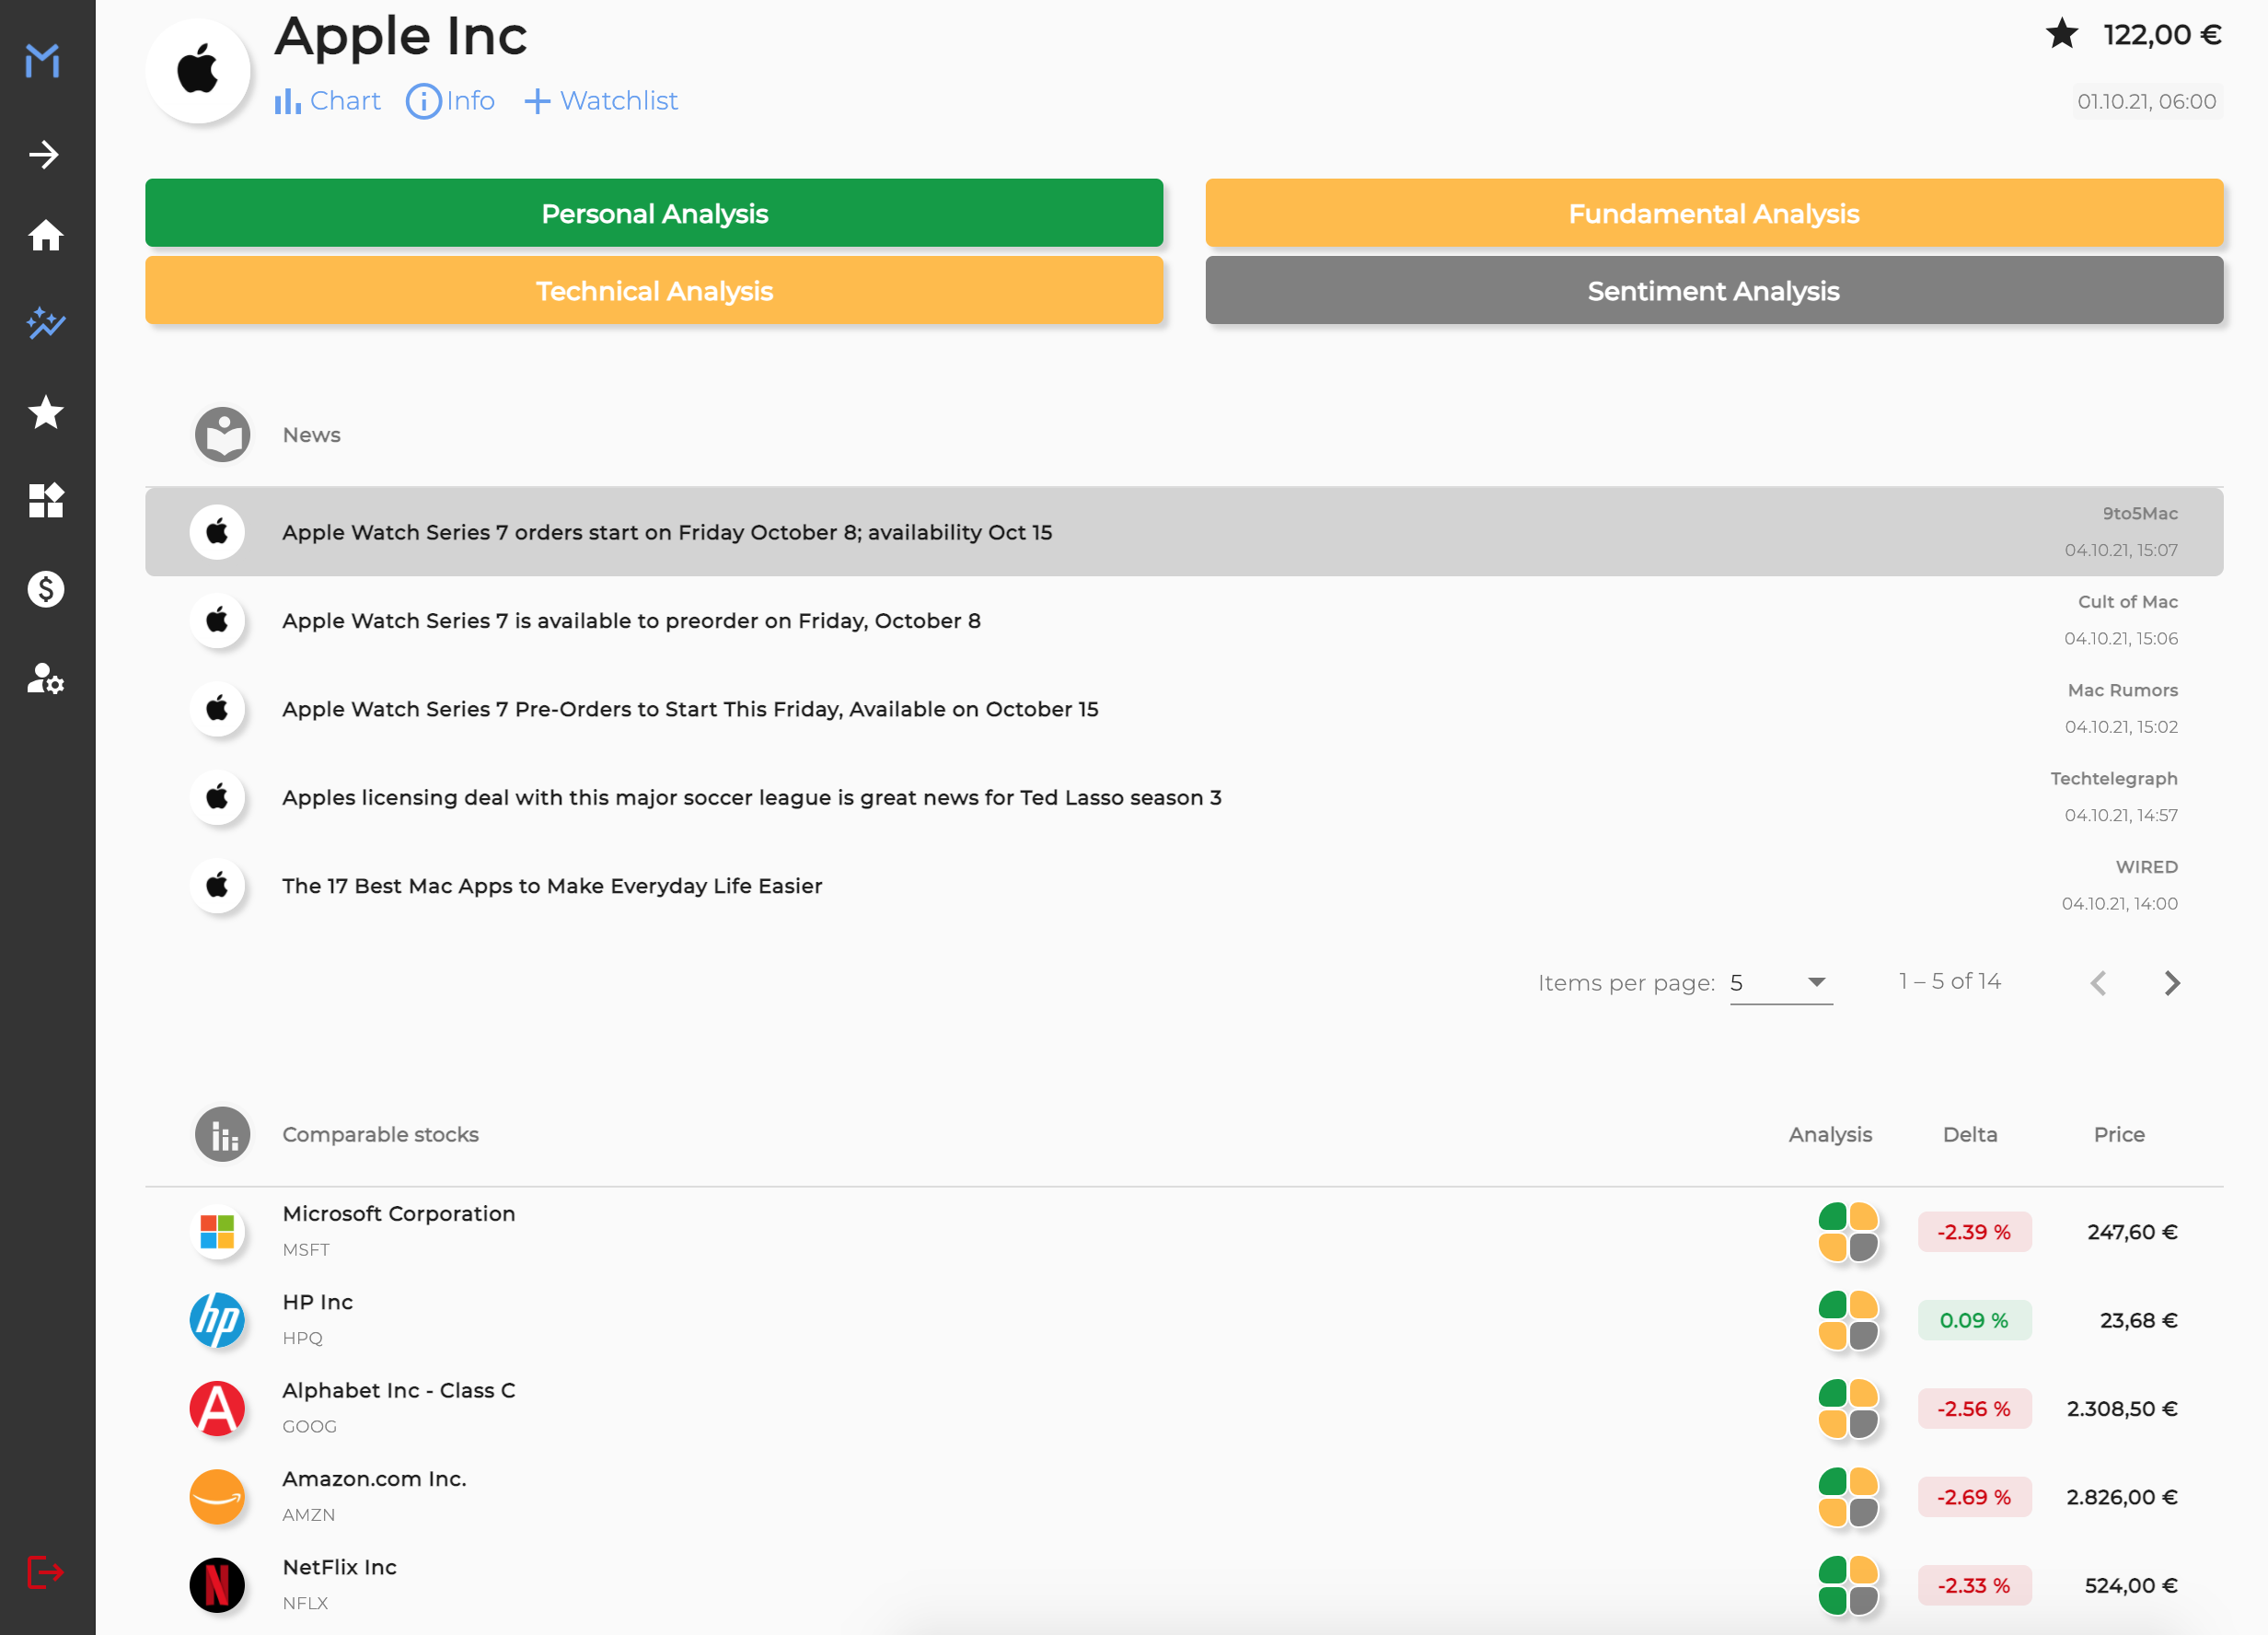Open Fundamental Analysis panel
The width and height of the screenshot is (2268, 1635).
coord(1714,213)
